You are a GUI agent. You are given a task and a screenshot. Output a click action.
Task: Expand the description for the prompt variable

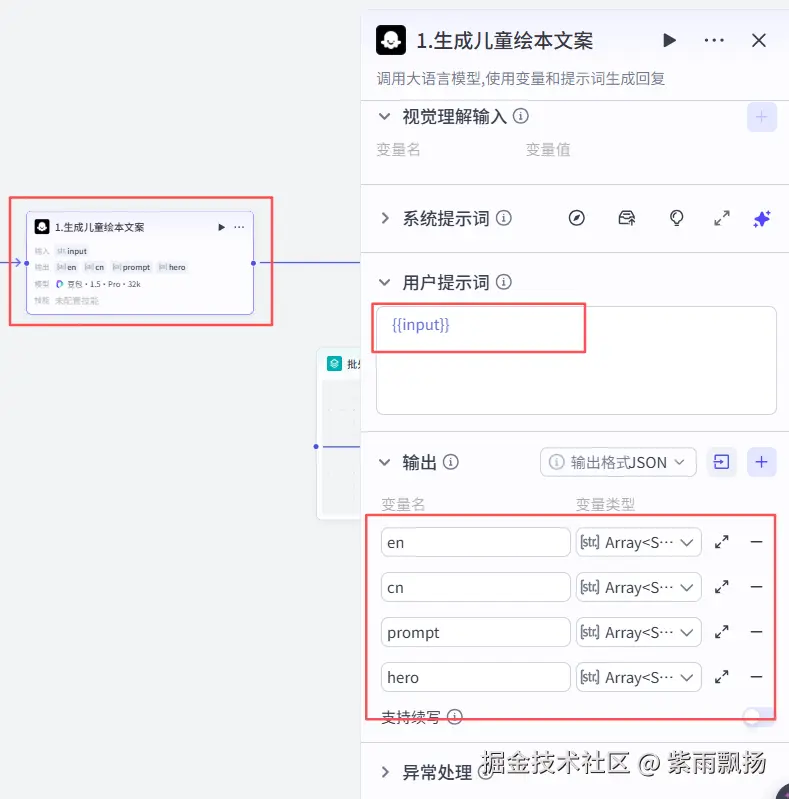[x=721, y=632]
